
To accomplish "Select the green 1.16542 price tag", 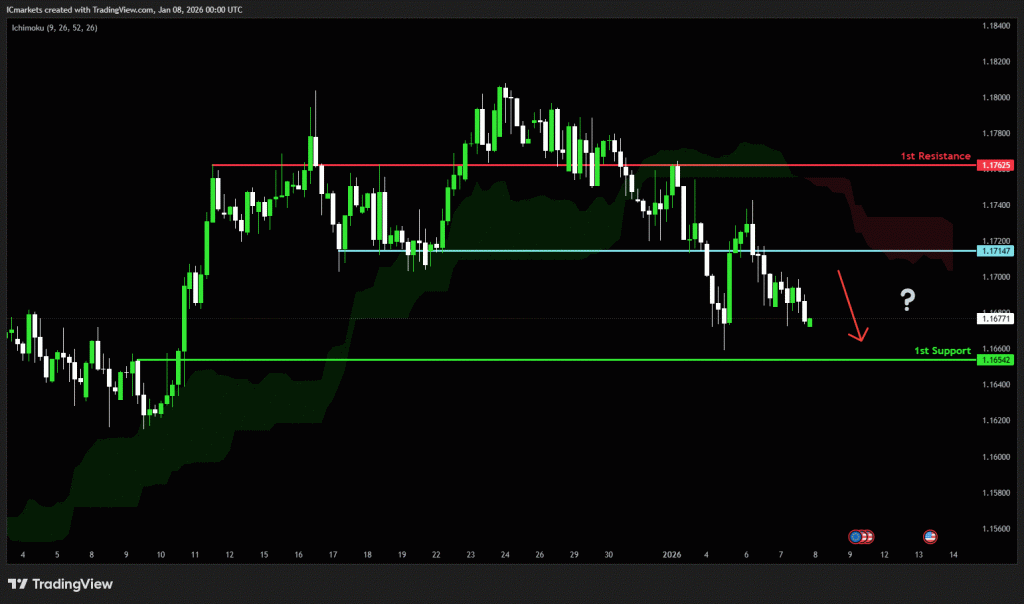I will pos(996,359).
